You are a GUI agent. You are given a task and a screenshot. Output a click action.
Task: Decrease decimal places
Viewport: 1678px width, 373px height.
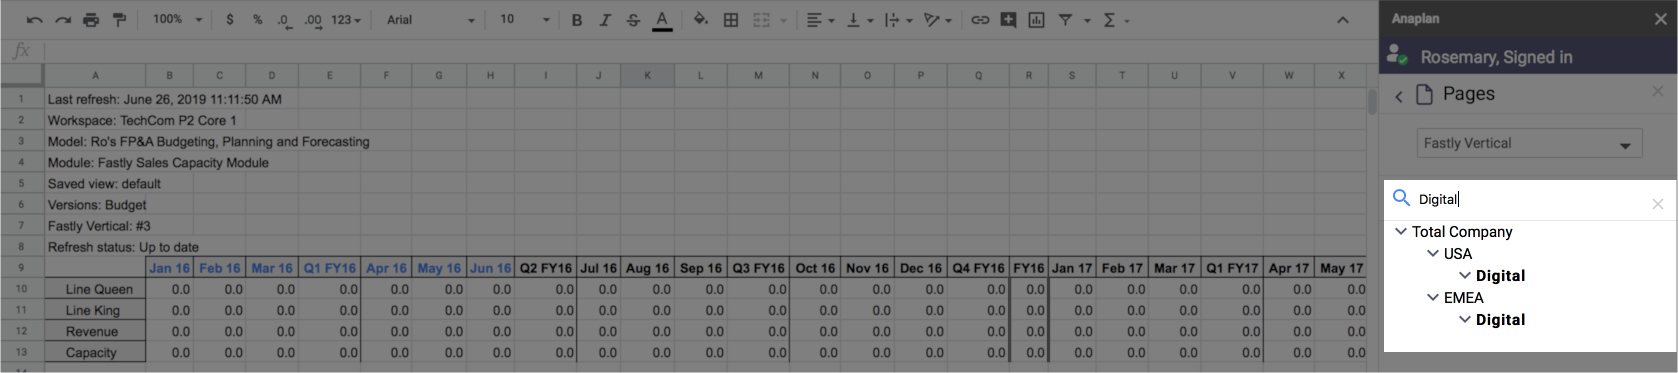click(285, 20)
